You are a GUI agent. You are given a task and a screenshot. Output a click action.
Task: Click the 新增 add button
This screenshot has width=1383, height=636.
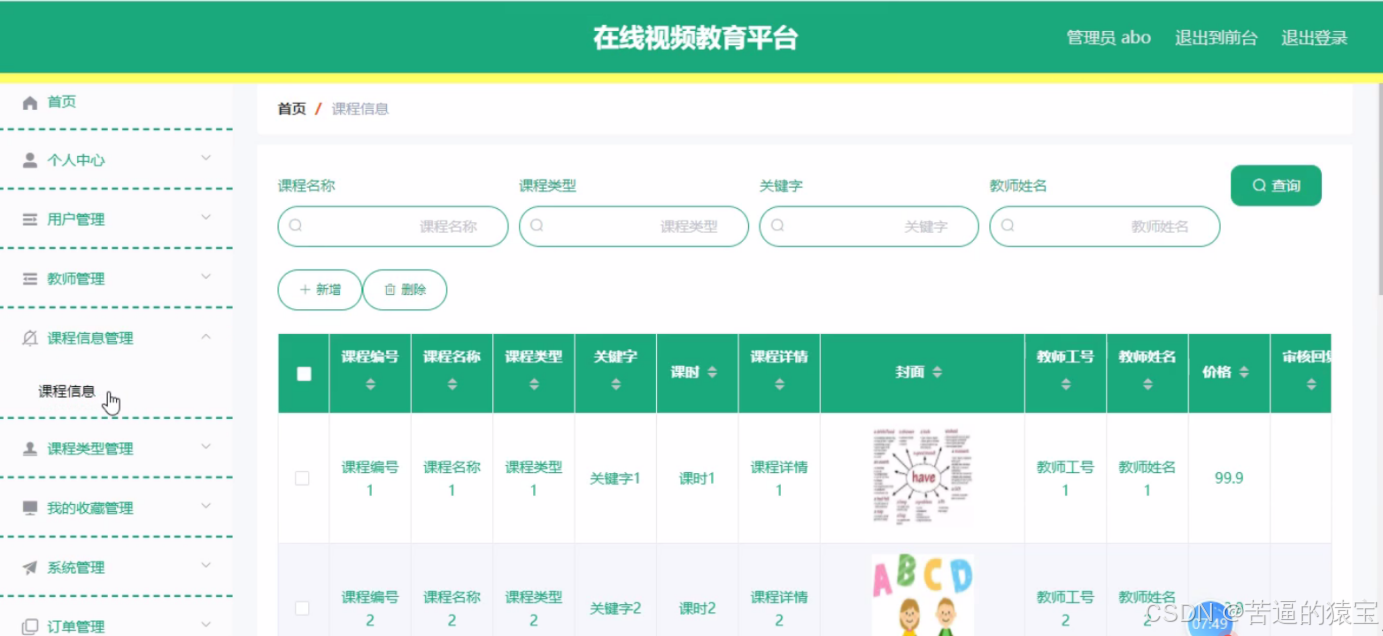point(319,290)
